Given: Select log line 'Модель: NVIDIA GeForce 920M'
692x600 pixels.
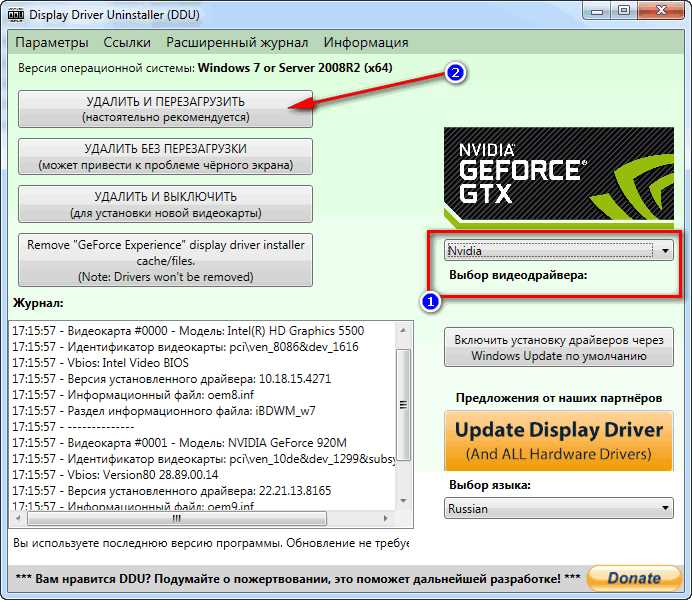Looking at the screenshot, I should point(179,442).
